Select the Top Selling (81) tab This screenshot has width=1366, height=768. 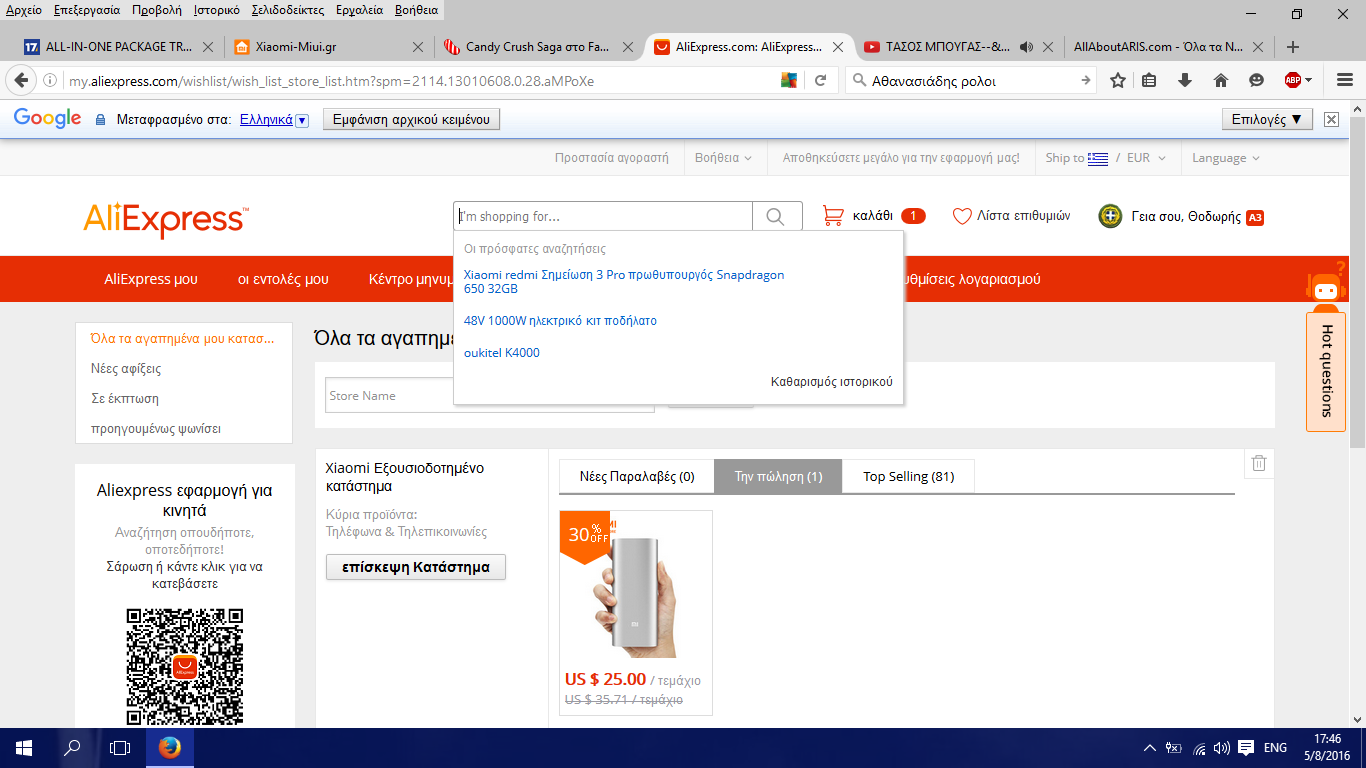click(x=909, y=476)
